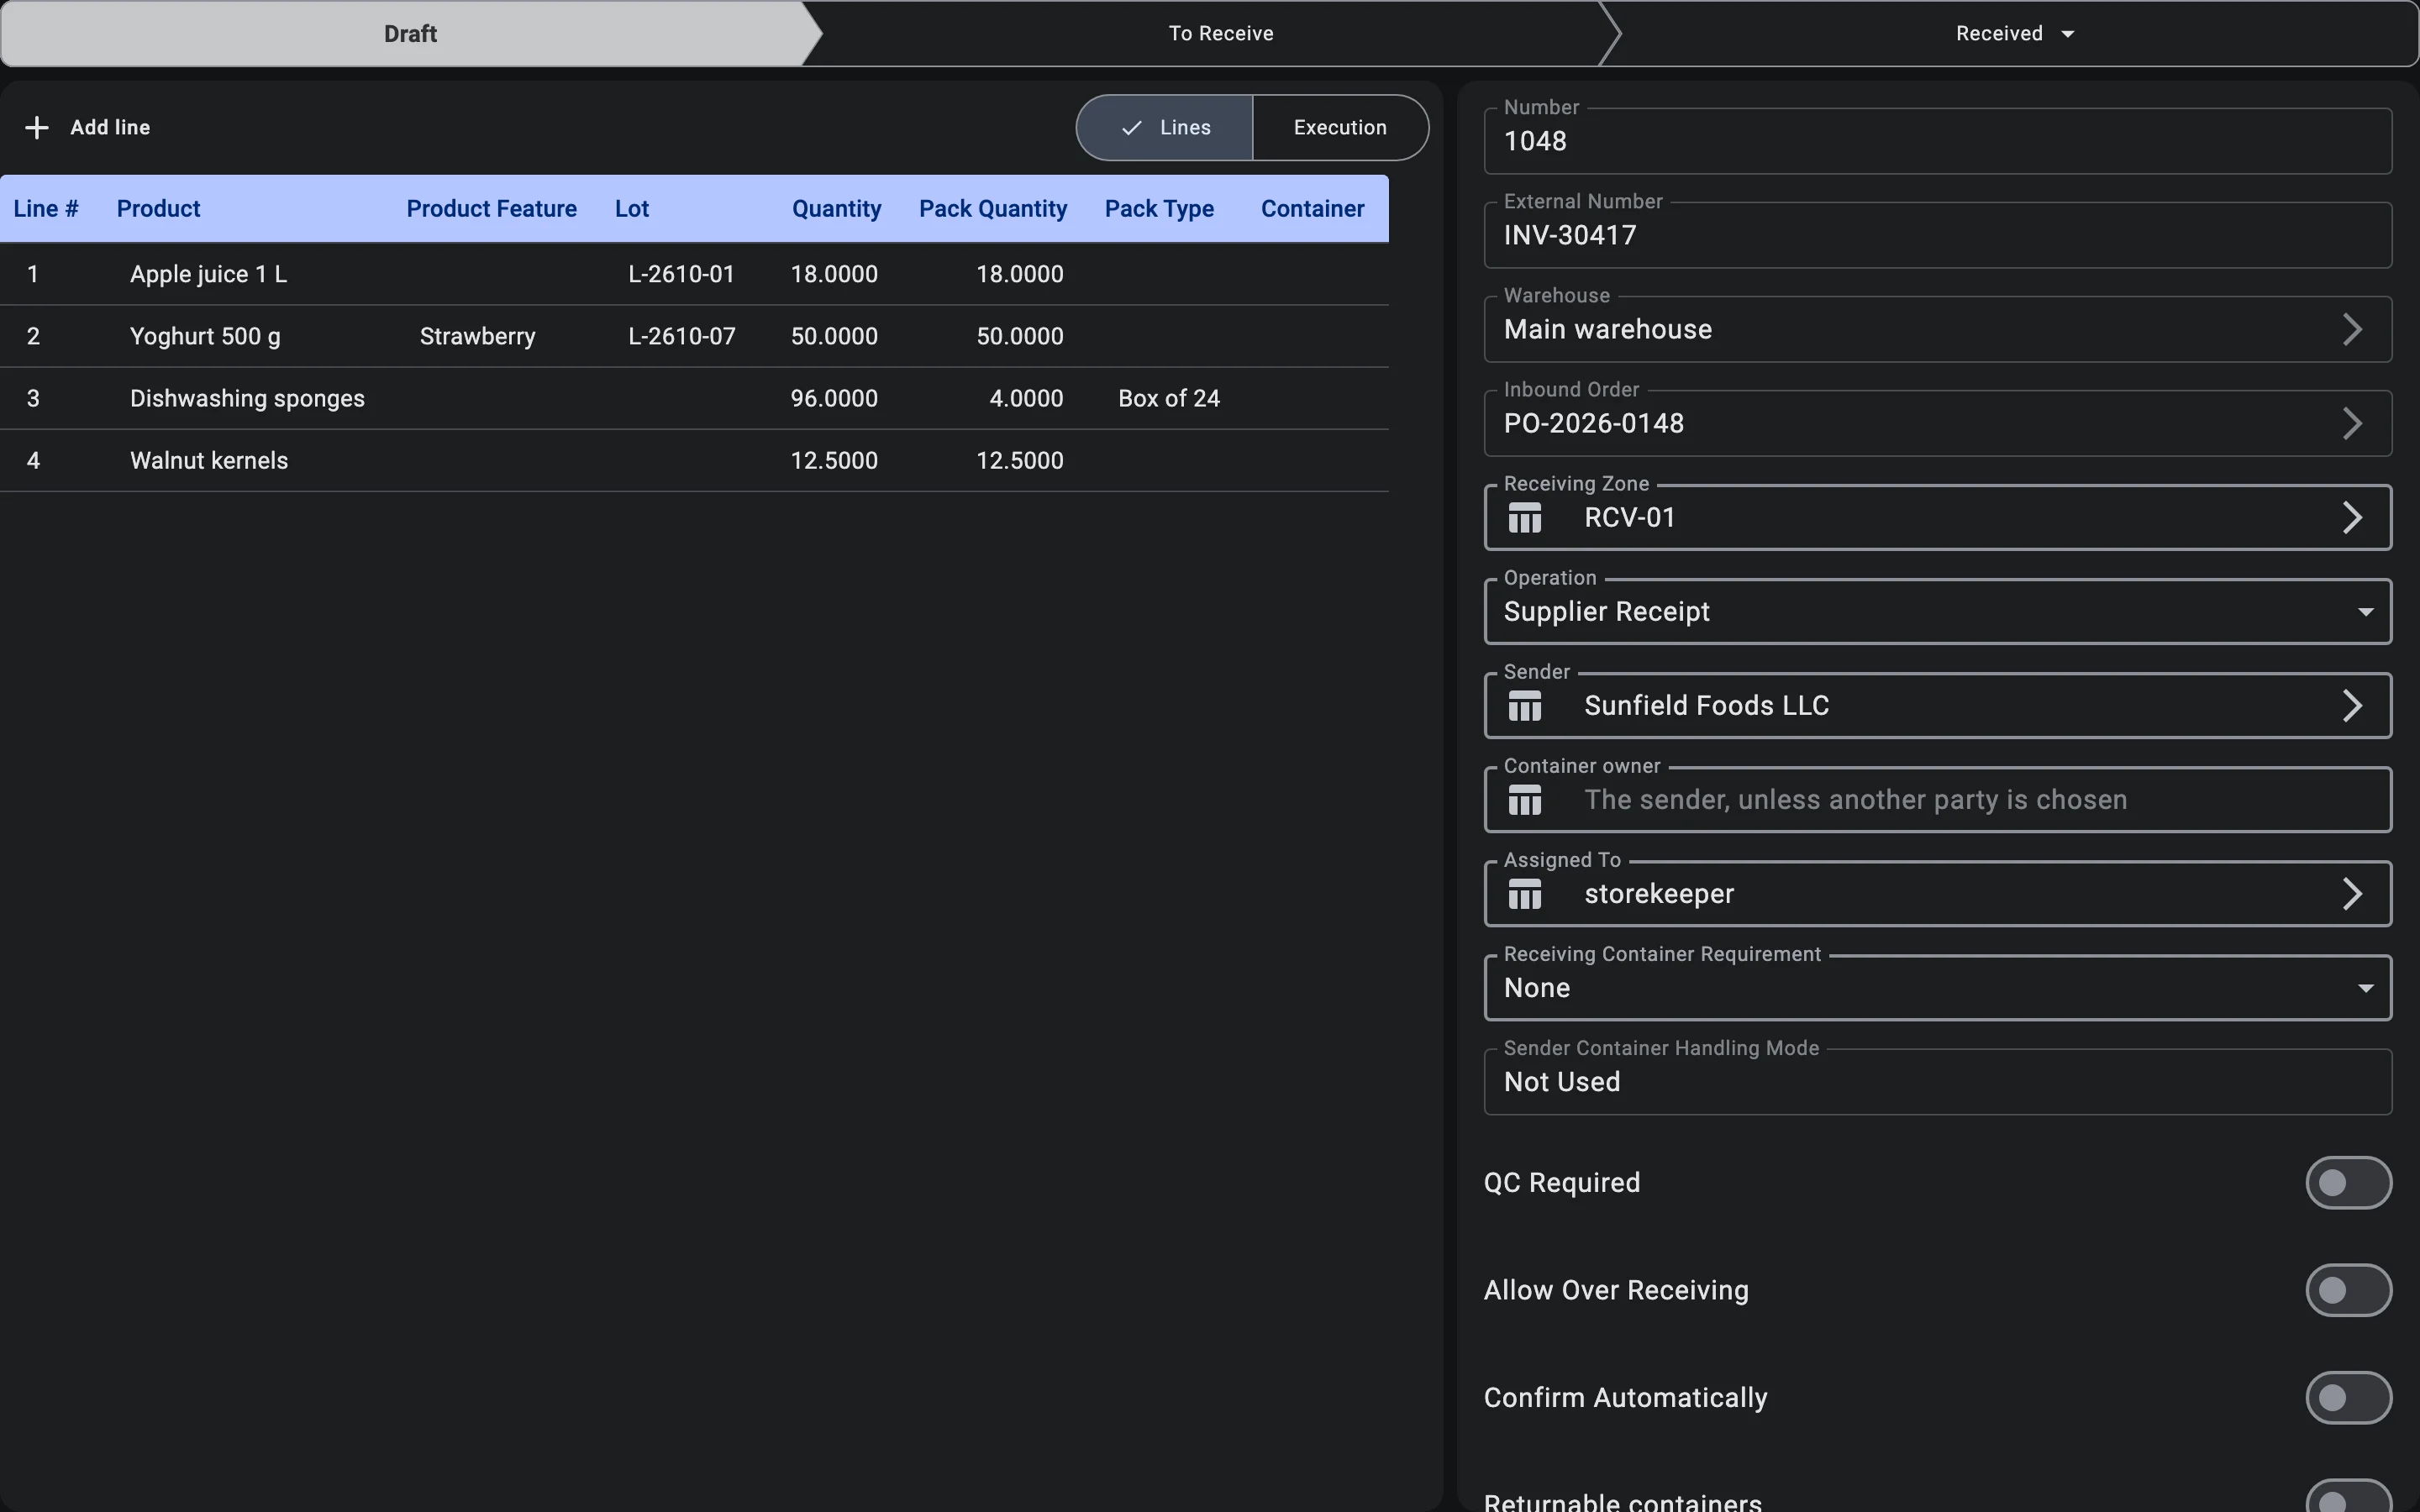The image size is (2420, 1512).
Task: Select the Yoghurt 500 g row
Action: (x=694, y=336)
